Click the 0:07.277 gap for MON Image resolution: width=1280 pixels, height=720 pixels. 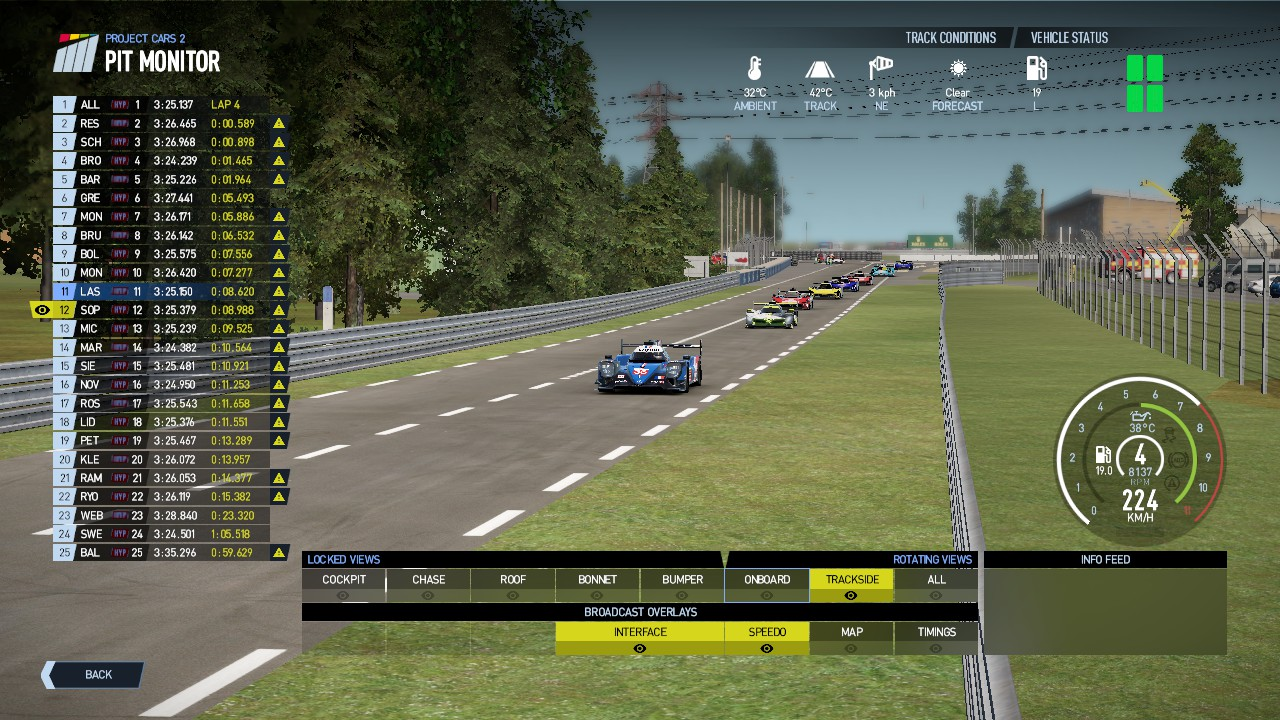pos(232,273)
